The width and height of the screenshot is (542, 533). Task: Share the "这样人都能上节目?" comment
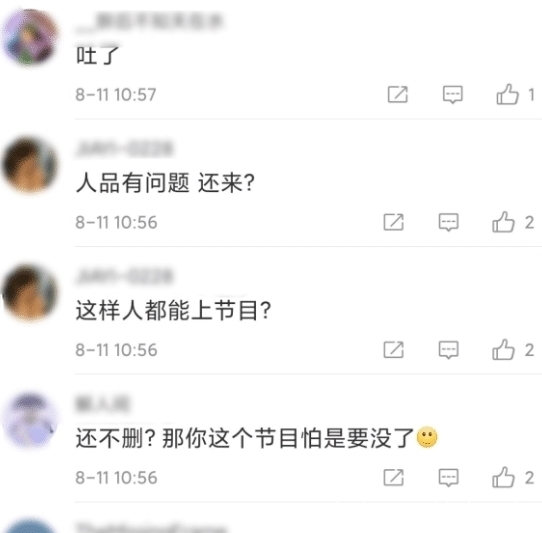[x=393, y=350]
